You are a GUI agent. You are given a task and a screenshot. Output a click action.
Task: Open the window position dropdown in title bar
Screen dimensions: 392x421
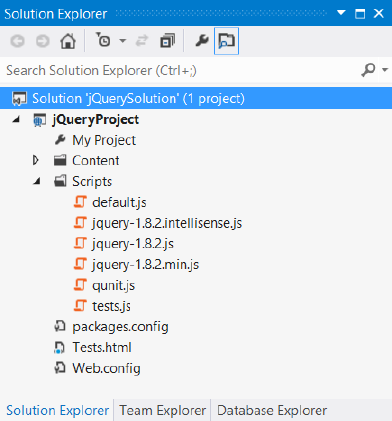(341, 13)
